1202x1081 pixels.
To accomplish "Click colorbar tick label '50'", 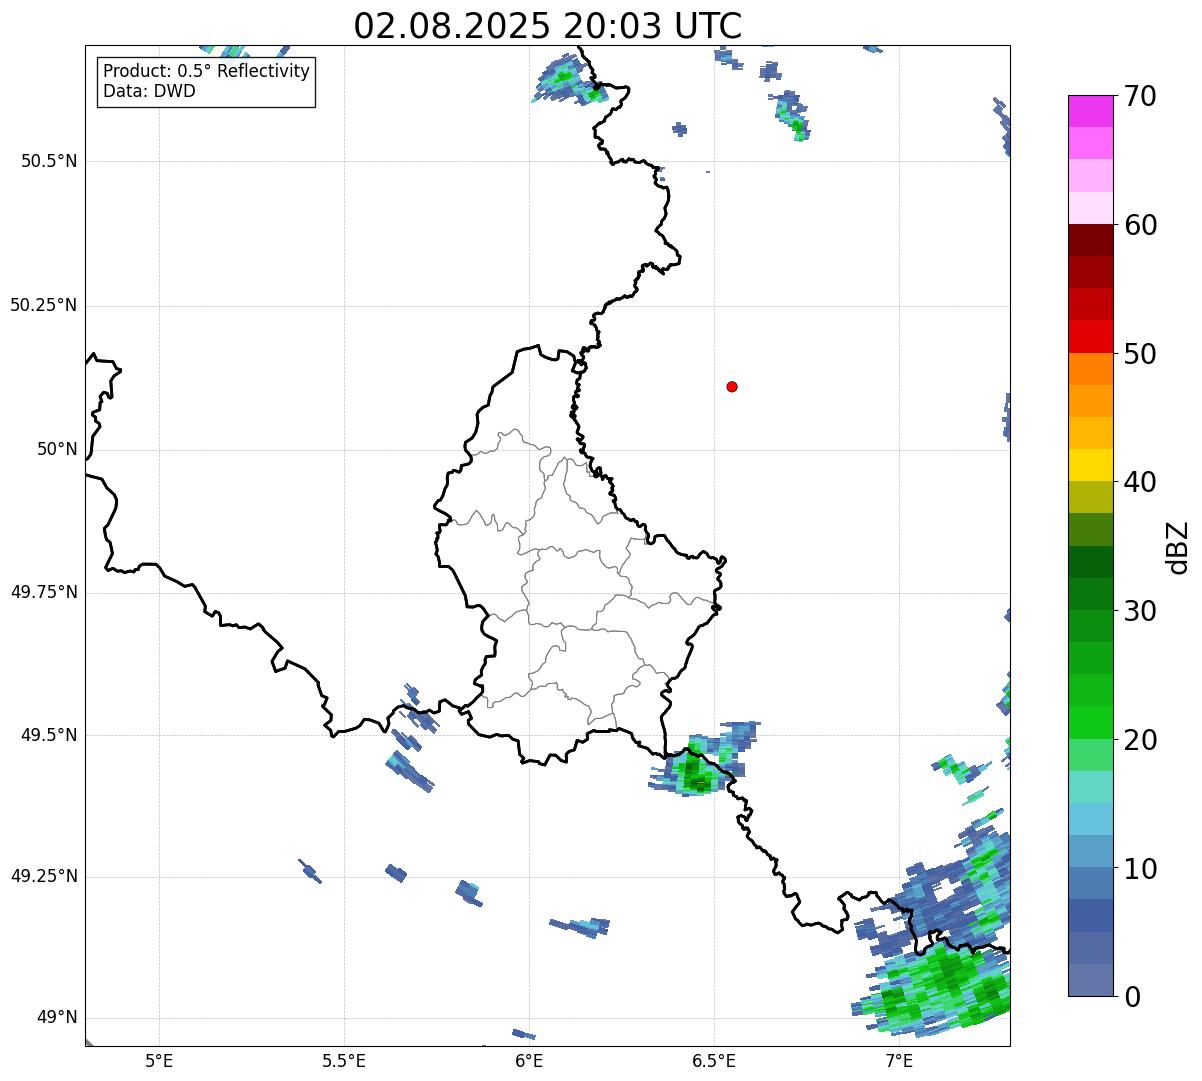I will pos(1140,354).
